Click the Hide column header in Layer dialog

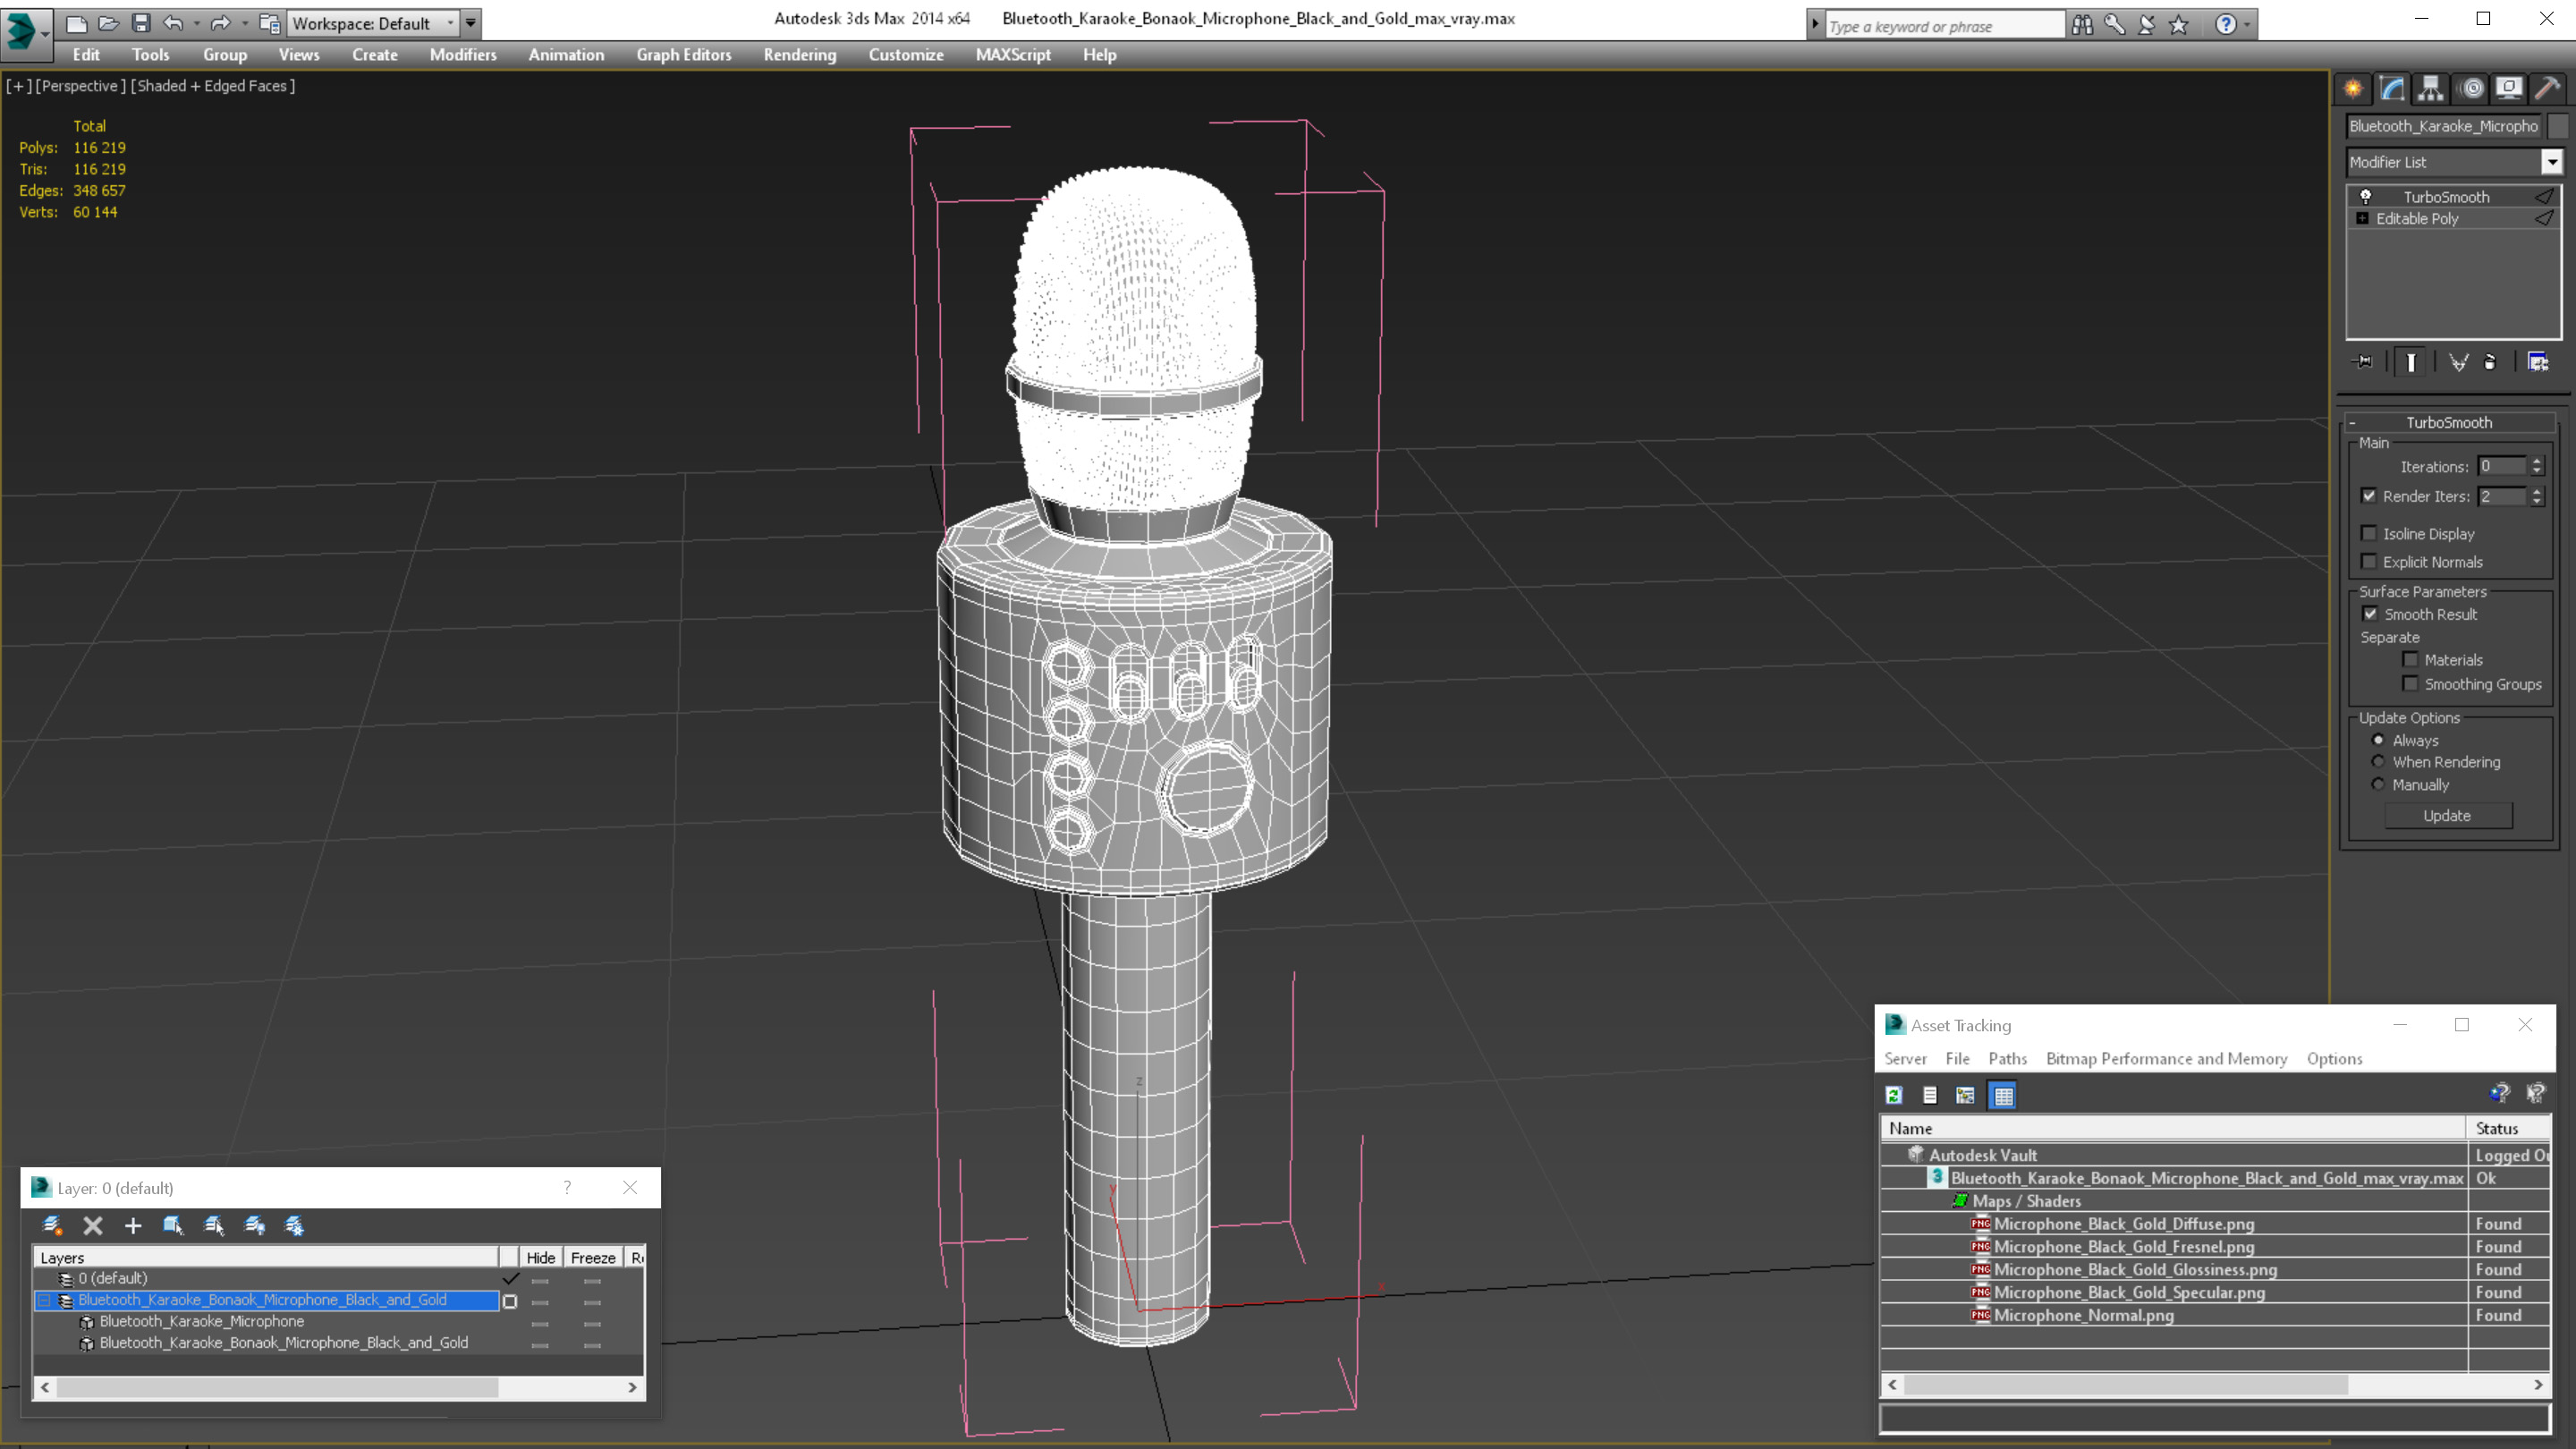click(x=540, y=1257)
